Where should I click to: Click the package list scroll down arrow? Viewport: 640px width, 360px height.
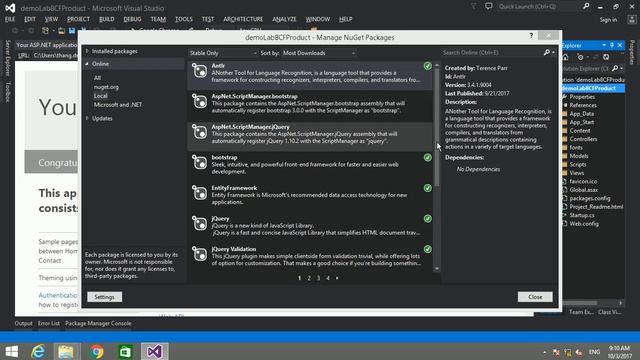click(437, 269)
